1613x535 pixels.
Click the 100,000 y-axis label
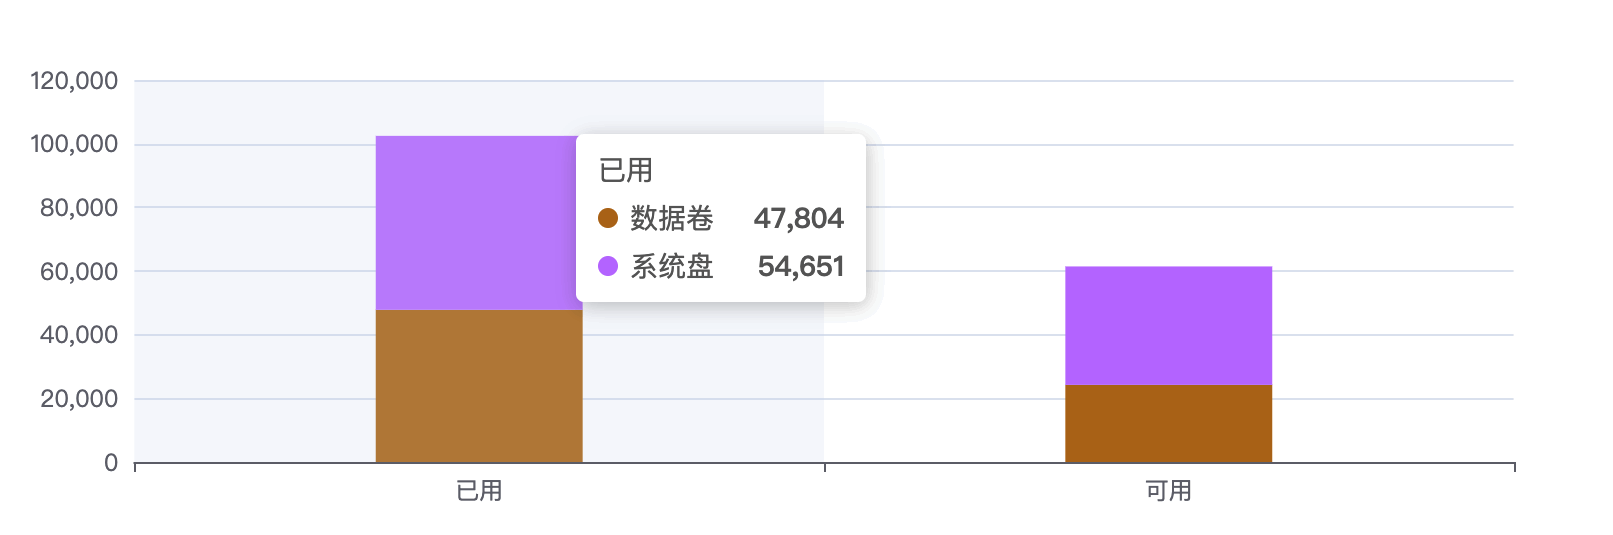(74, 144)
